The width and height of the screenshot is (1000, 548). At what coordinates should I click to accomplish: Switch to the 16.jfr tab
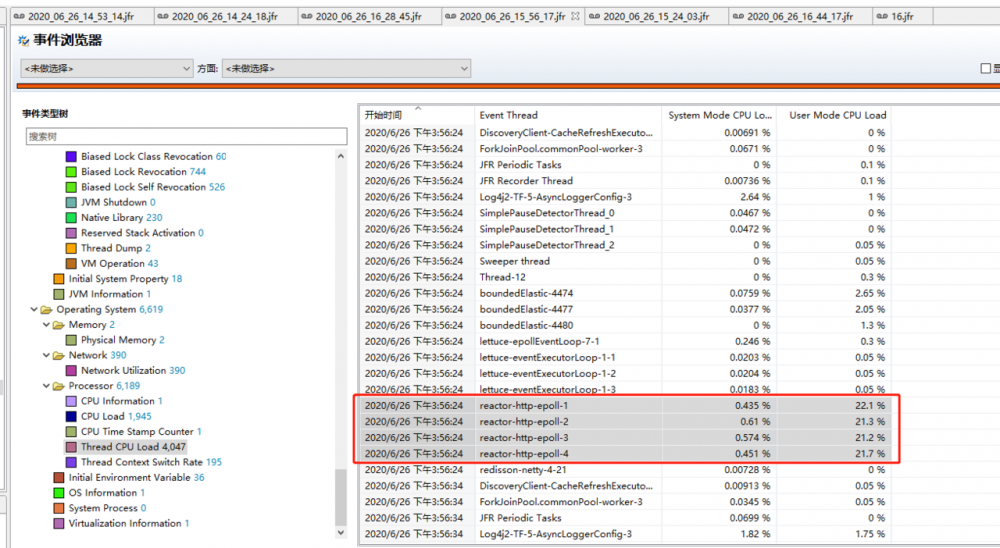pyautogui.click(x=902, y=17)
